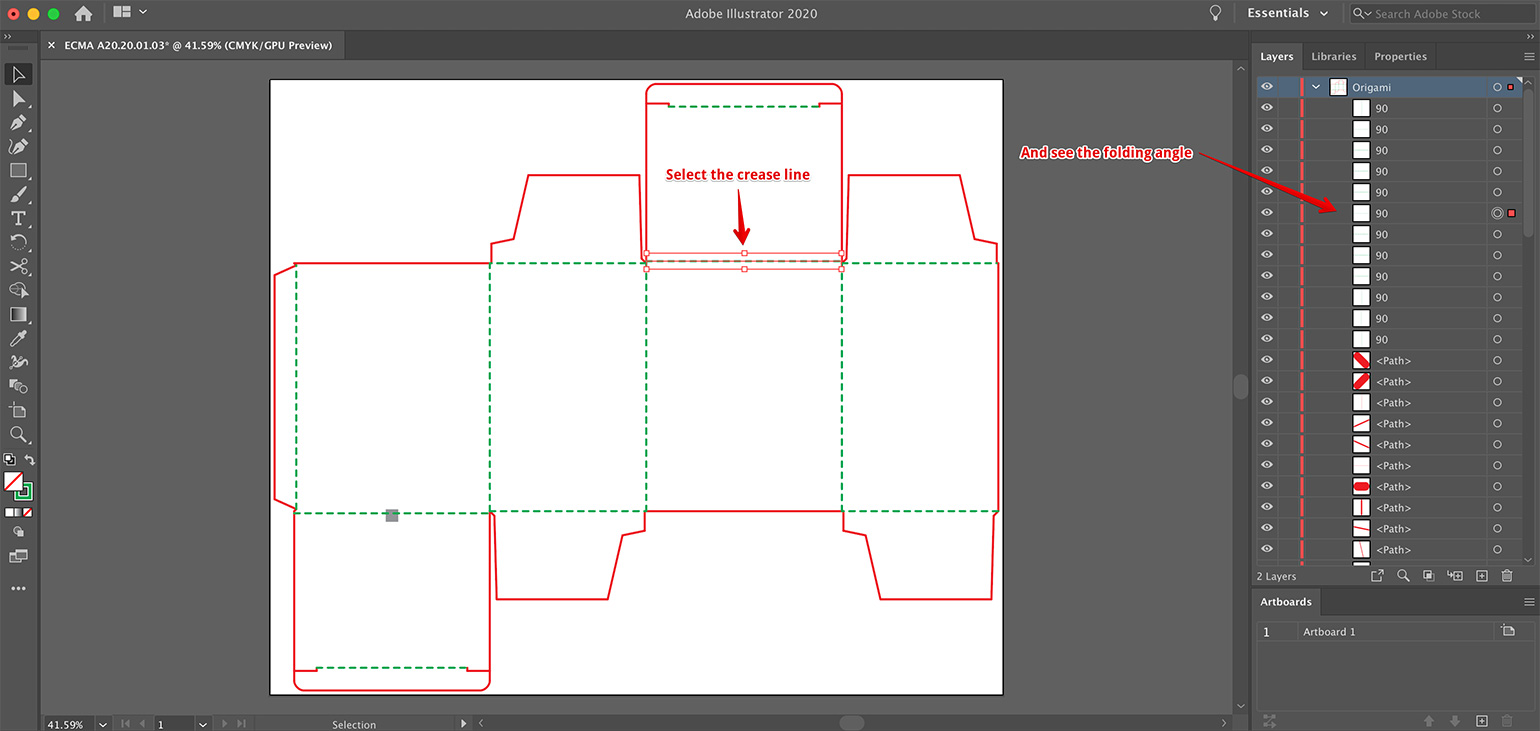Open the Home screen icon
Screen dimensions: 1540x731
click(x=84, y=13)
